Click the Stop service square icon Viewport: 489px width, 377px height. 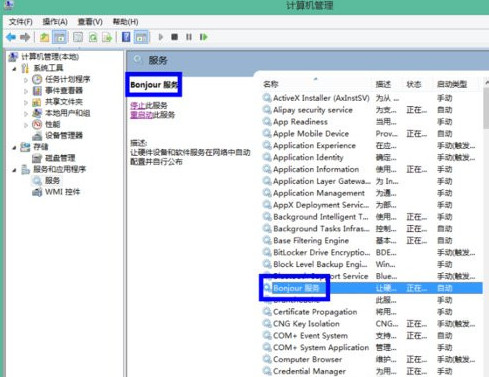(174, 37)
